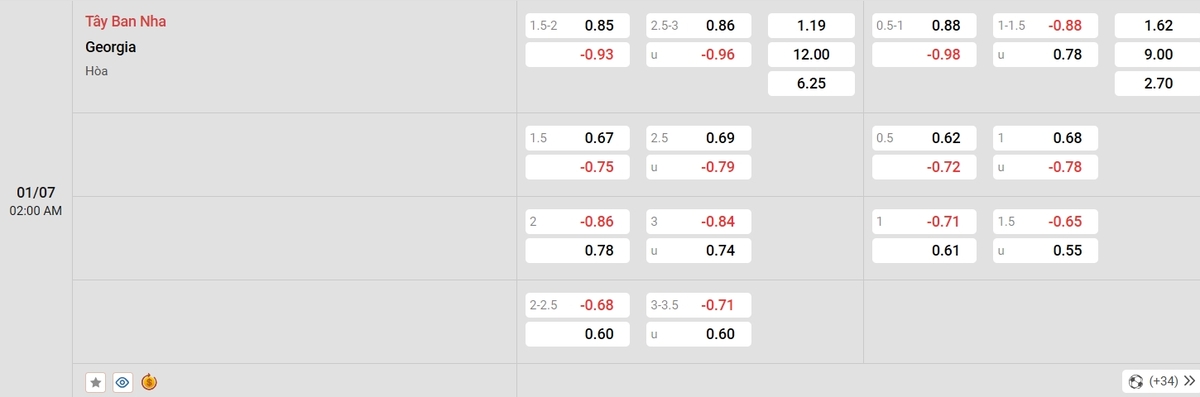This screenshot has width=1200, height=397.
Task: Click the soccer ball icon beside +34
Action: pos(1136,381)
